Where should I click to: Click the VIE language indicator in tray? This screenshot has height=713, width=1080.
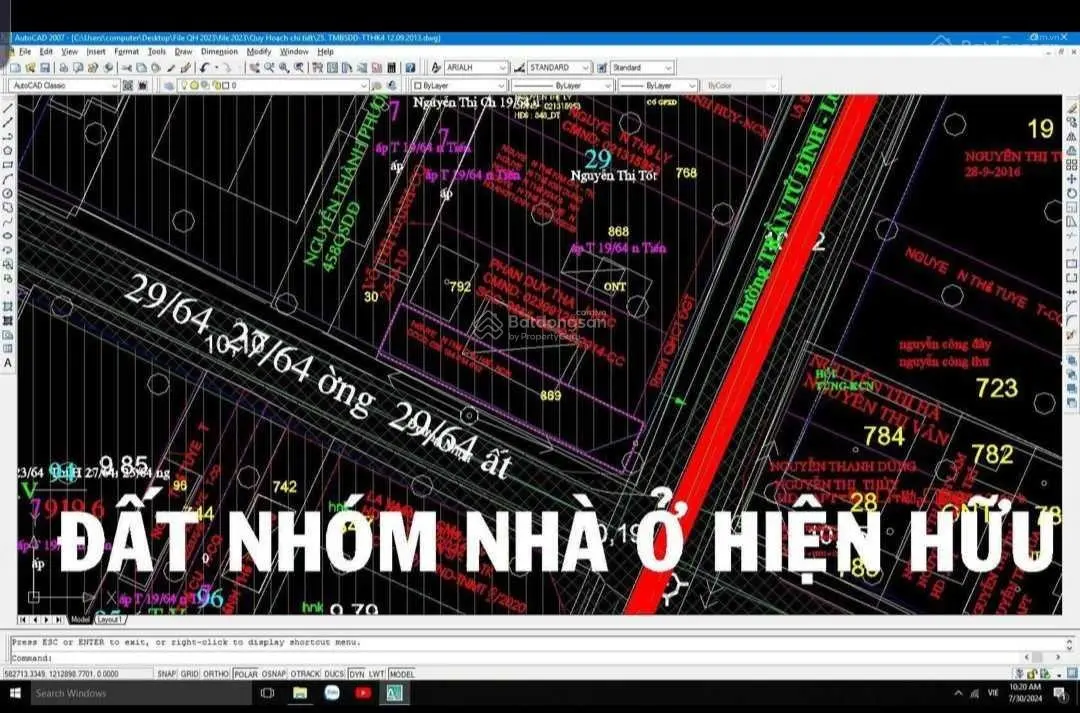(993, 693)
